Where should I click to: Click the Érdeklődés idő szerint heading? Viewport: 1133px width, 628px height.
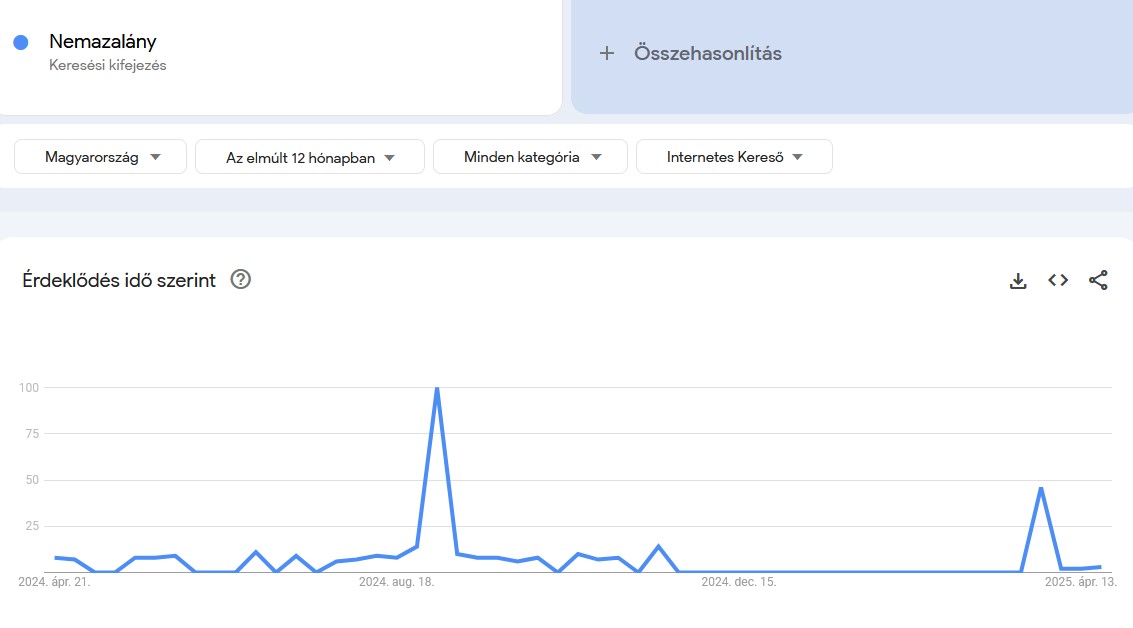[119, 281]
